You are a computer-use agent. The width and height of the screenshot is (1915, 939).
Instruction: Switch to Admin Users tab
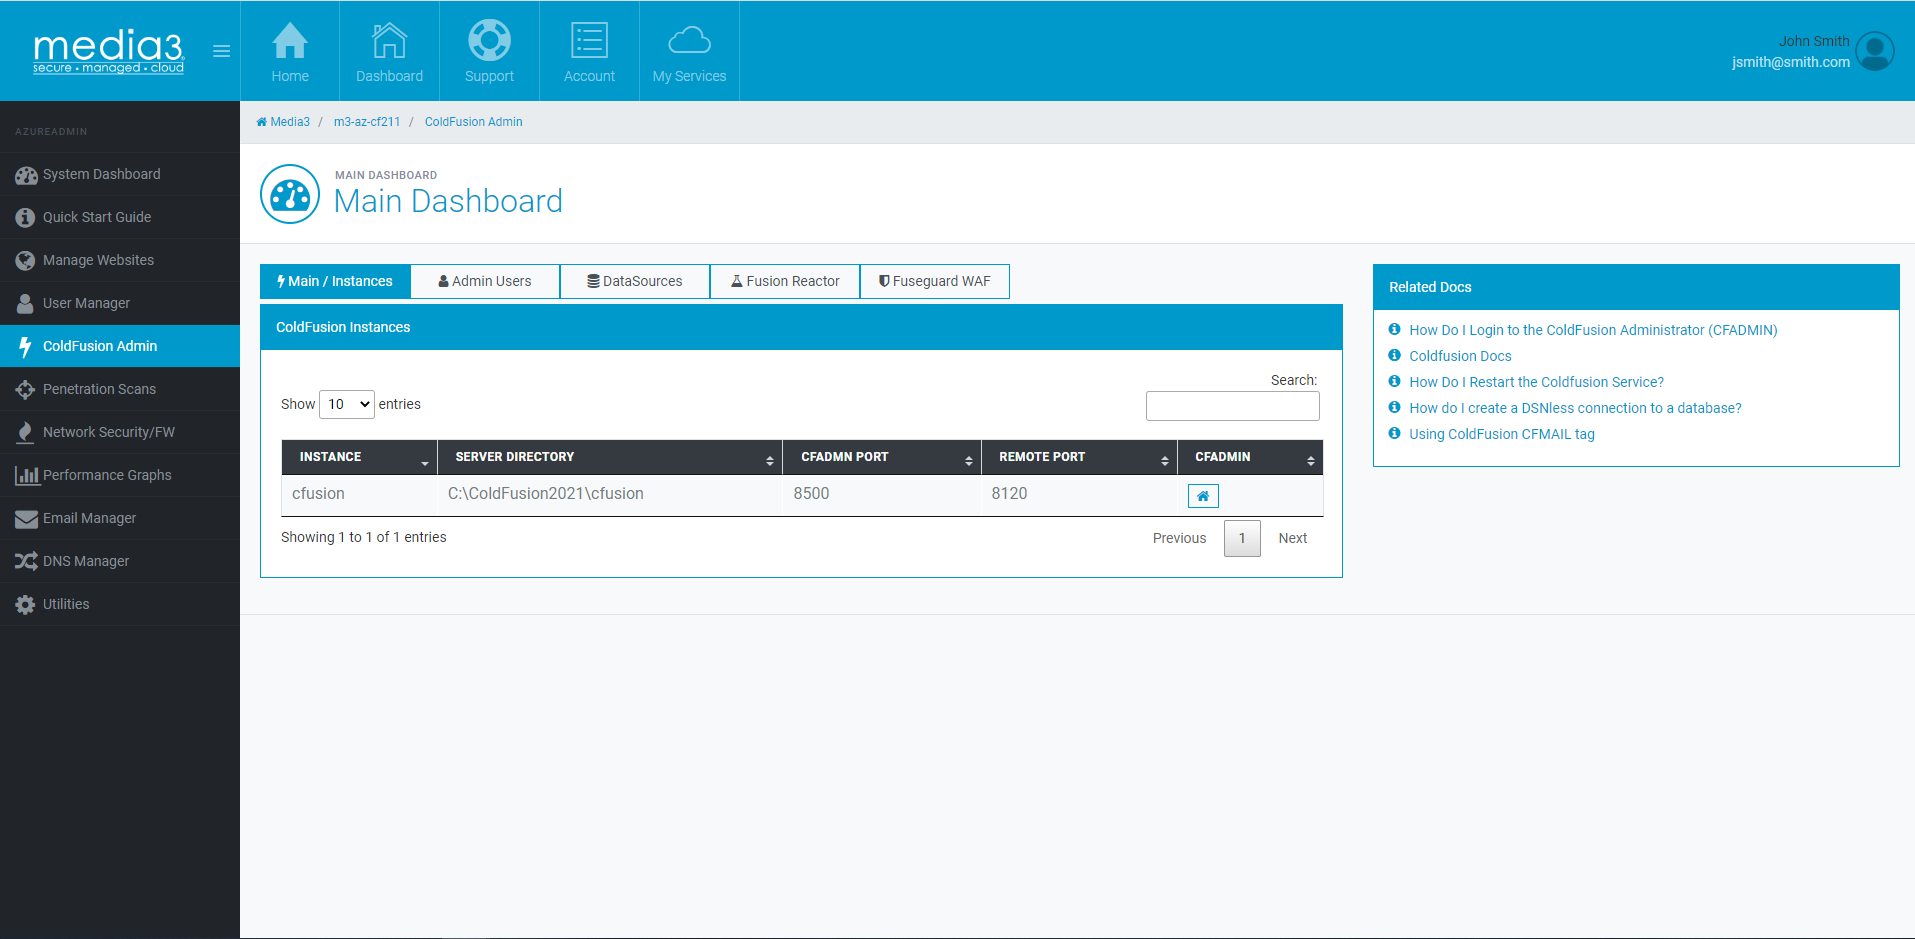[485, 281]
